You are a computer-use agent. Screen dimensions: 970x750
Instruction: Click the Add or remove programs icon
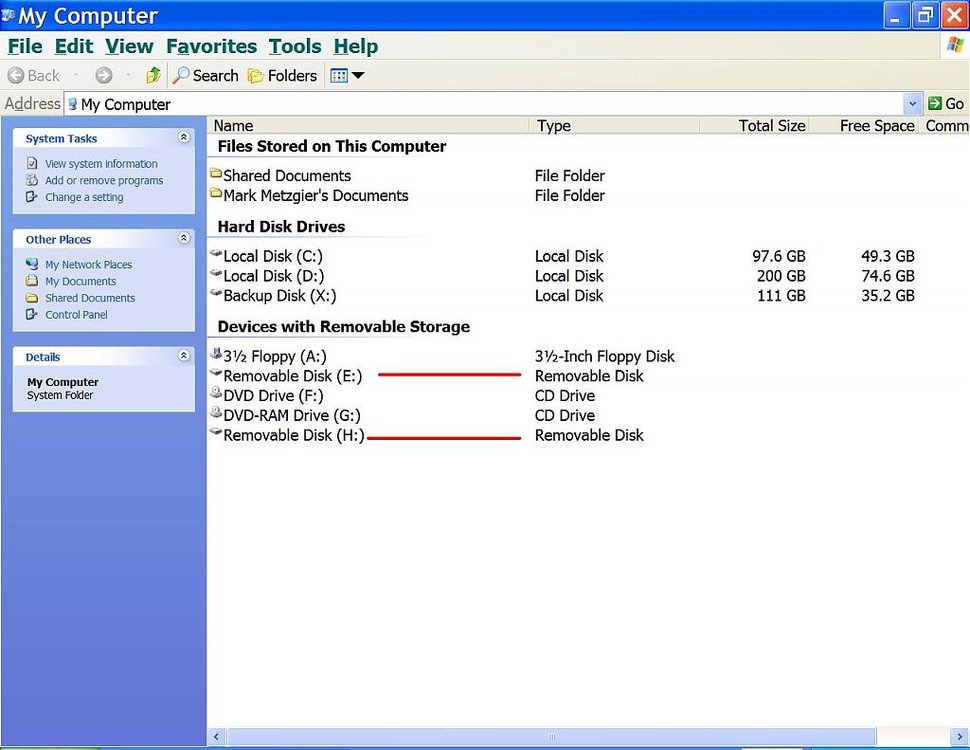(32, 180)
